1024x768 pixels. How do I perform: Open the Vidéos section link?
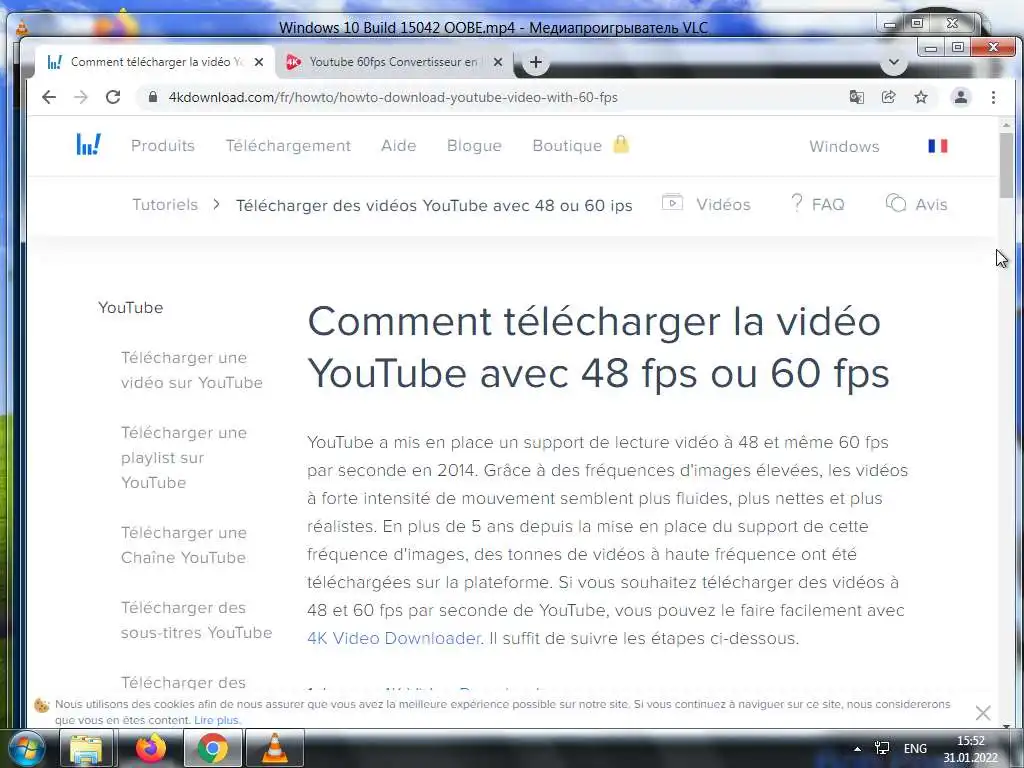[x=723, y=204]
